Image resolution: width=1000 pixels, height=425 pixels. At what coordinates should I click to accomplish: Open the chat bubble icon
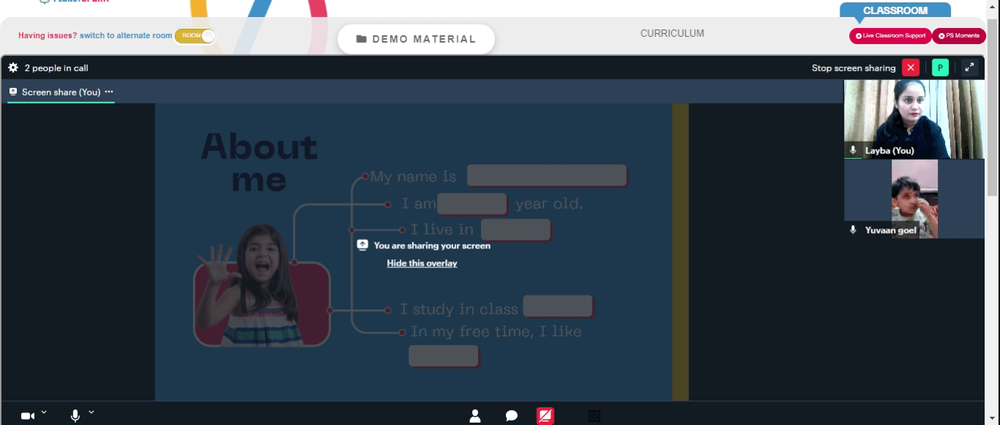pyautogui.click(x=511, y=416)
